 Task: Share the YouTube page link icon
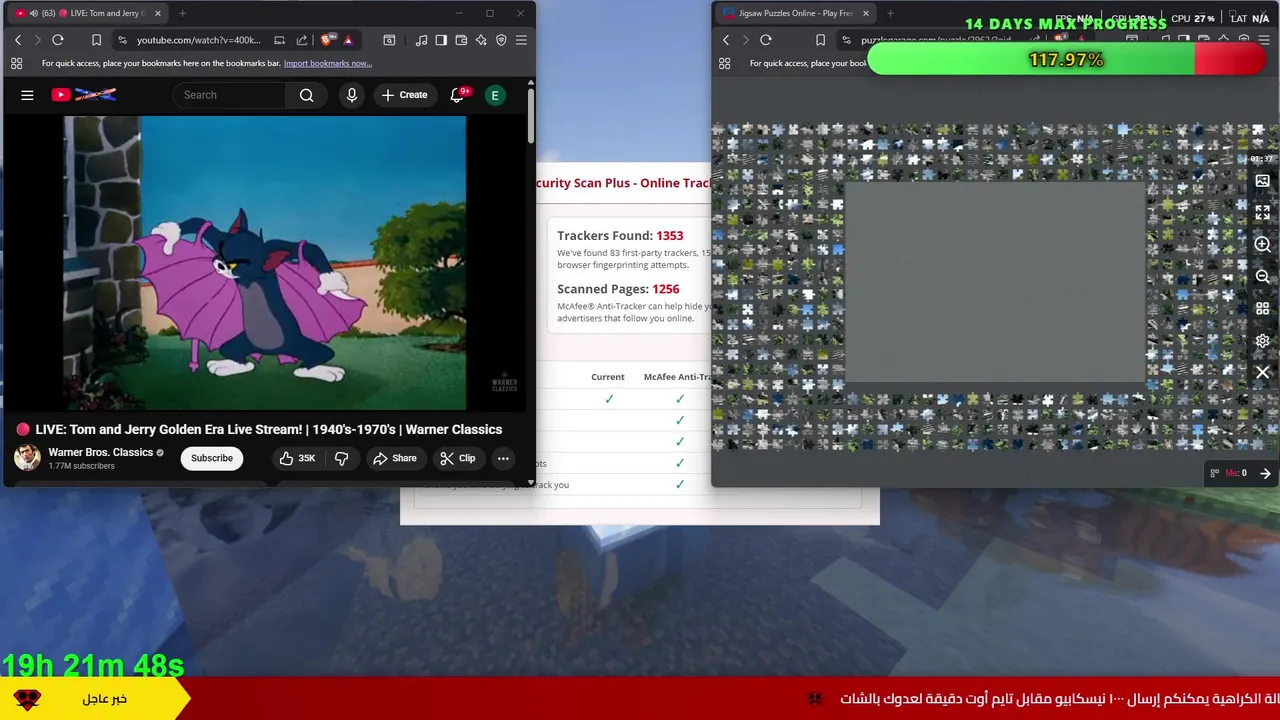[302, 40]
